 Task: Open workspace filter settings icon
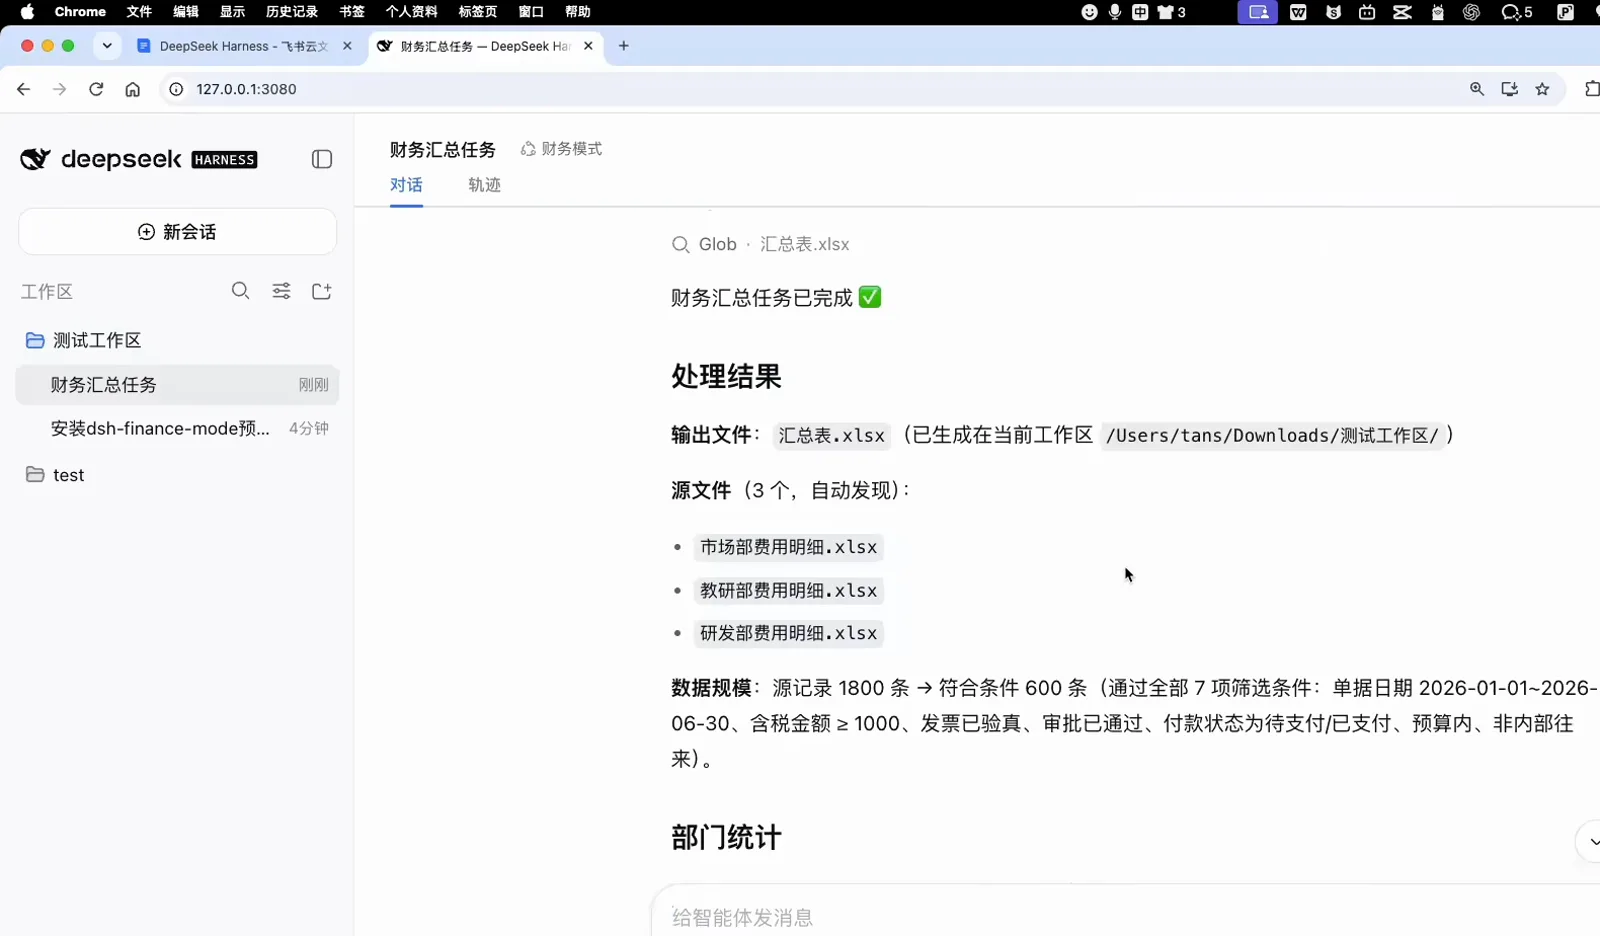click(x=282, y=291)
